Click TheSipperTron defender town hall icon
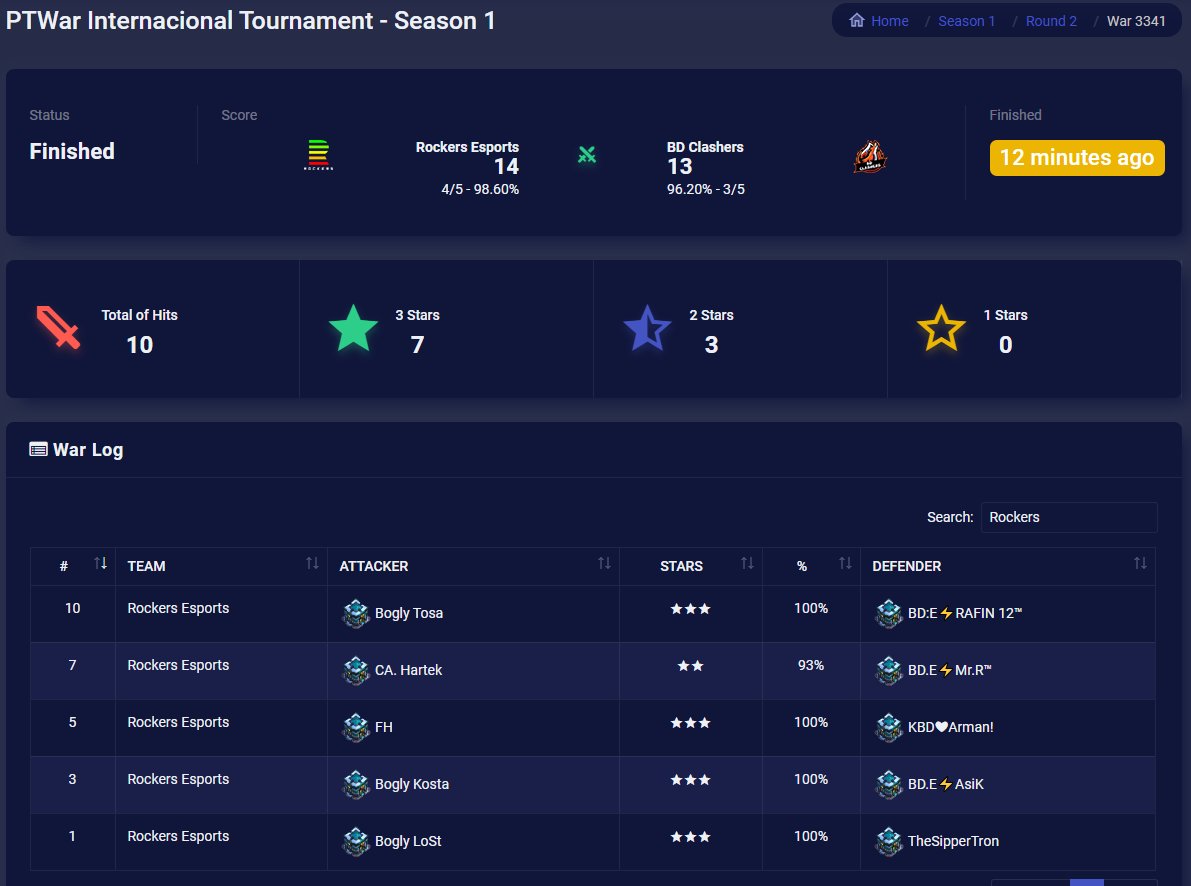Screen dimensions: 1191x886 click(889, 841)
